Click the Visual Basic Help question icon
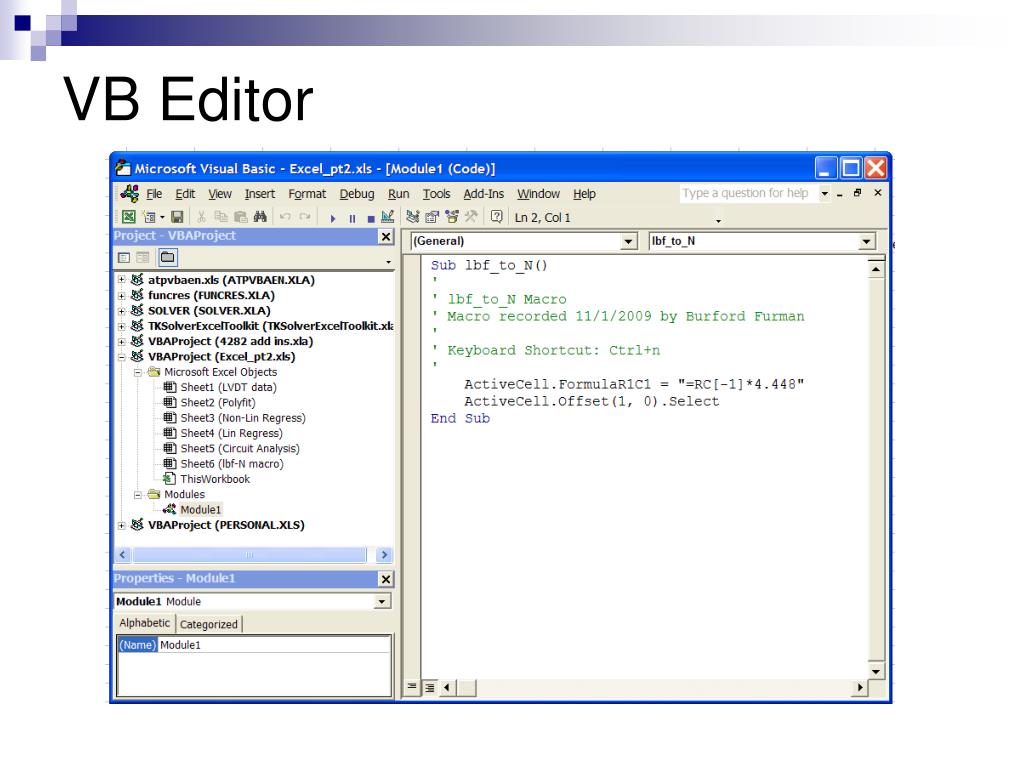This screenshot has height=768, width=1024. 496,217
